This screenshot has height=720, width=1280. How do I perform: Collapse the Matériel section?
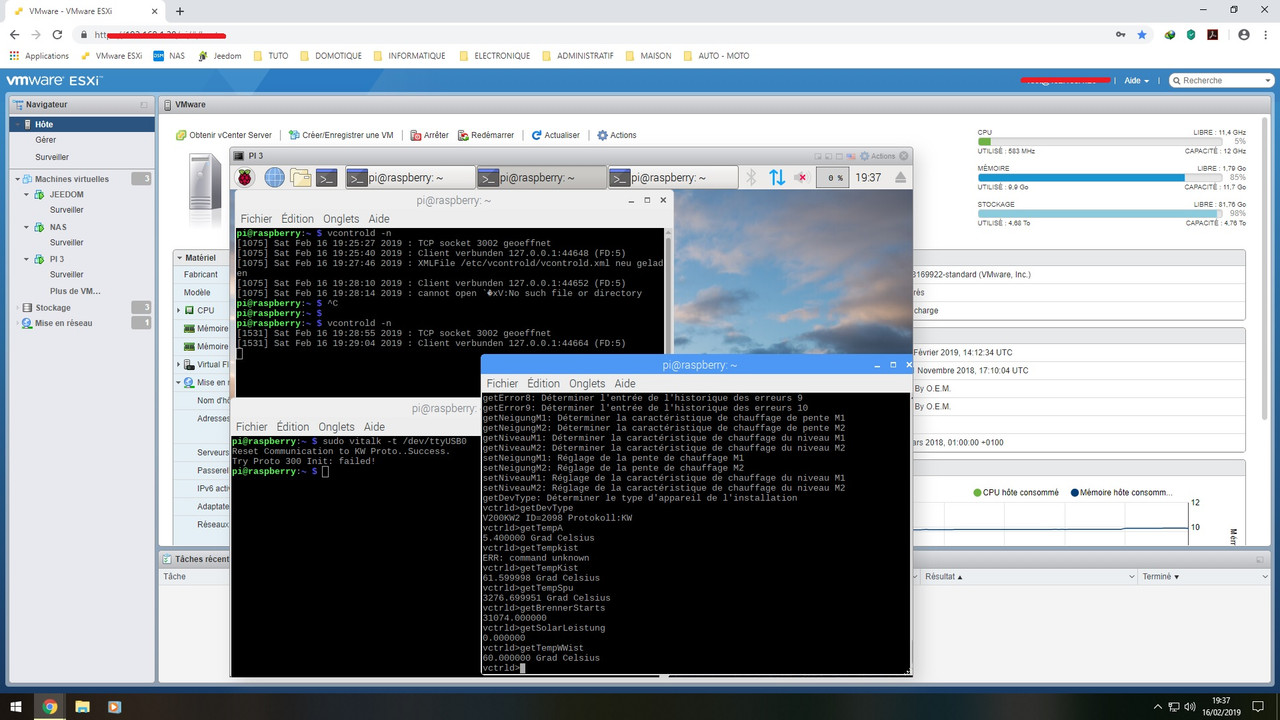click(x=180, y=257)
